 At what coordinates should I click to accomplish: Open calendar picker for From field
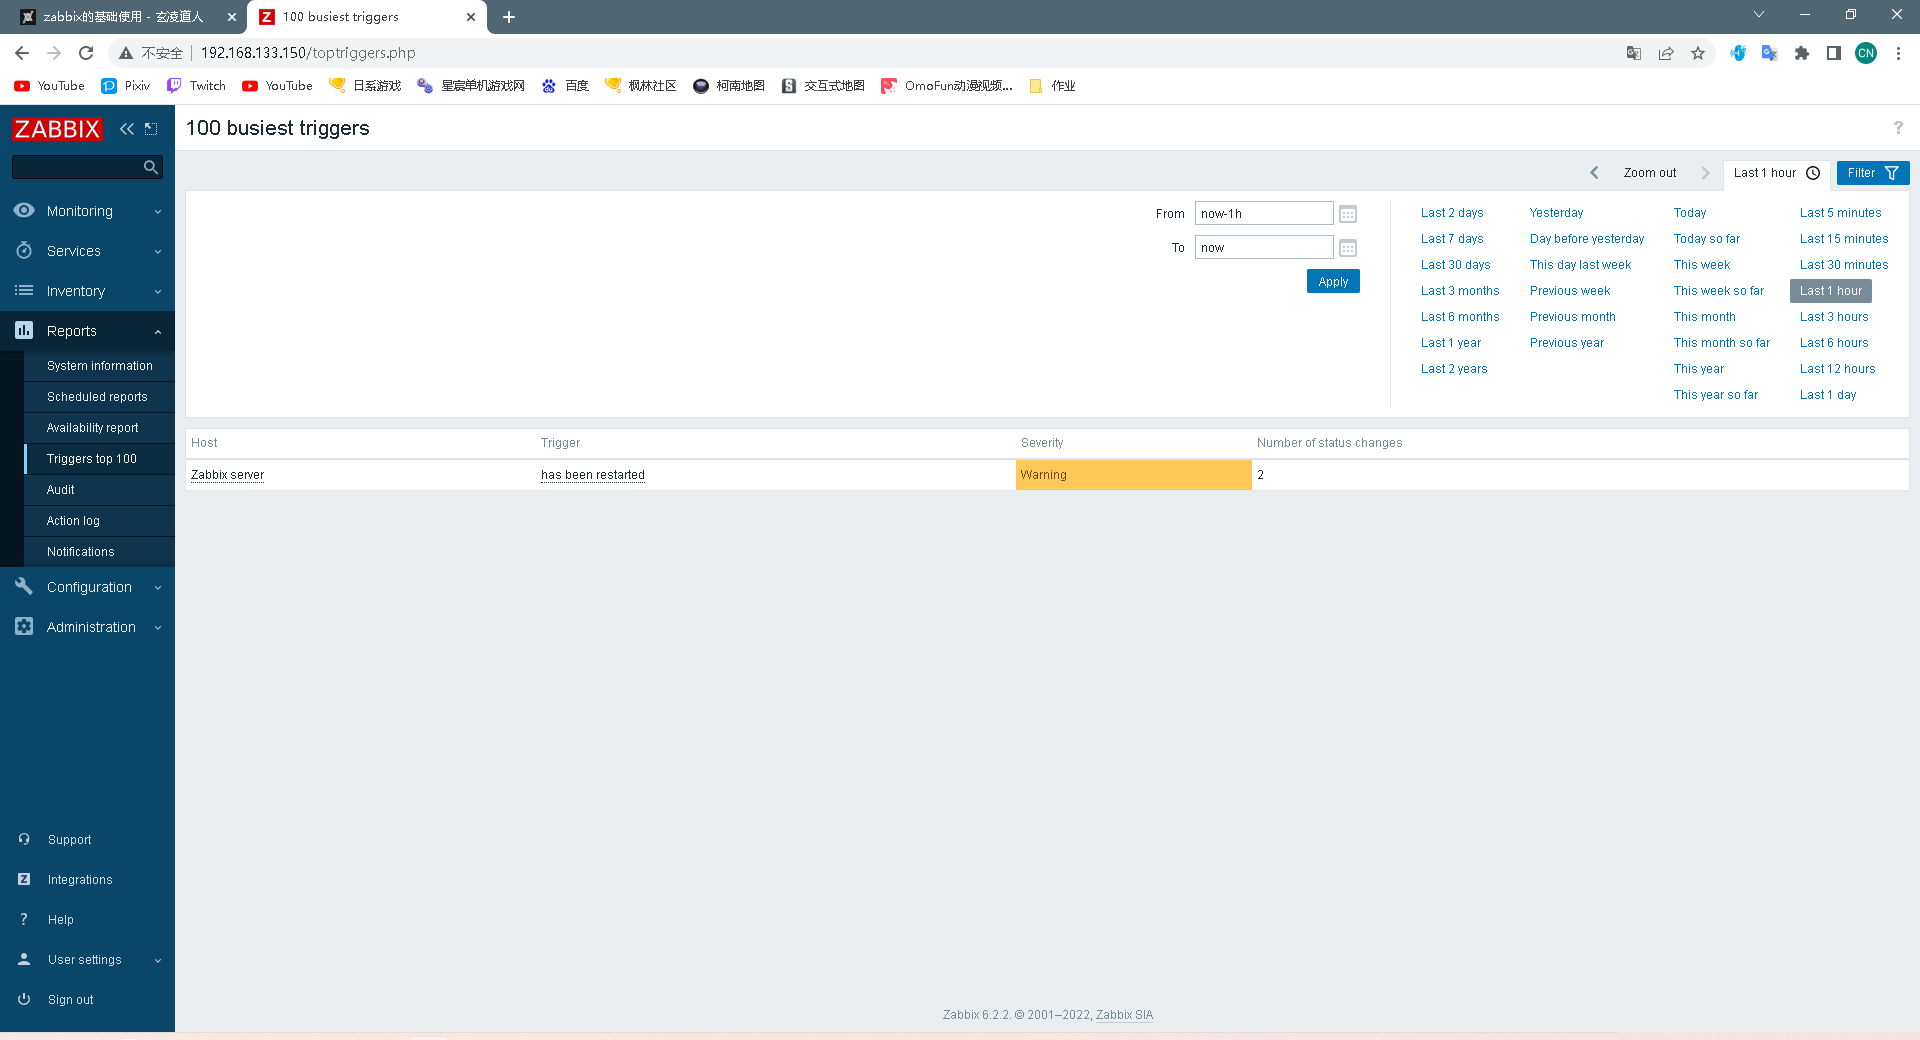point(1348,214)
